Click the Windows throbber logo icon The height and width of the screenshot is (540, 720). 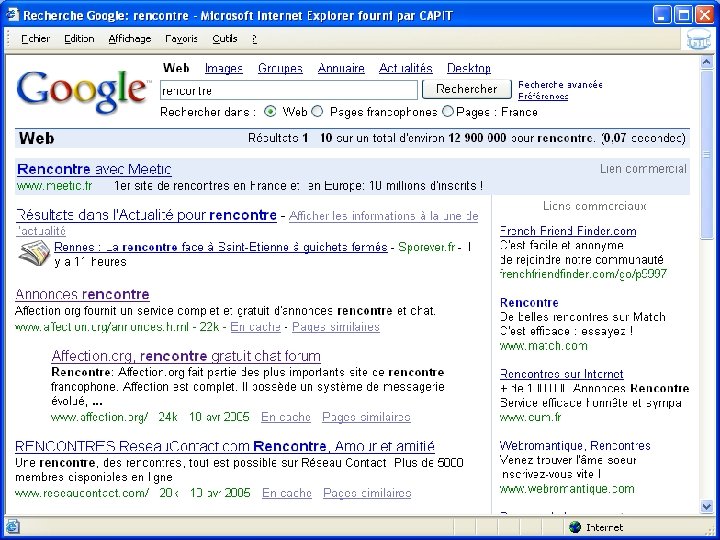coord(698,39)
